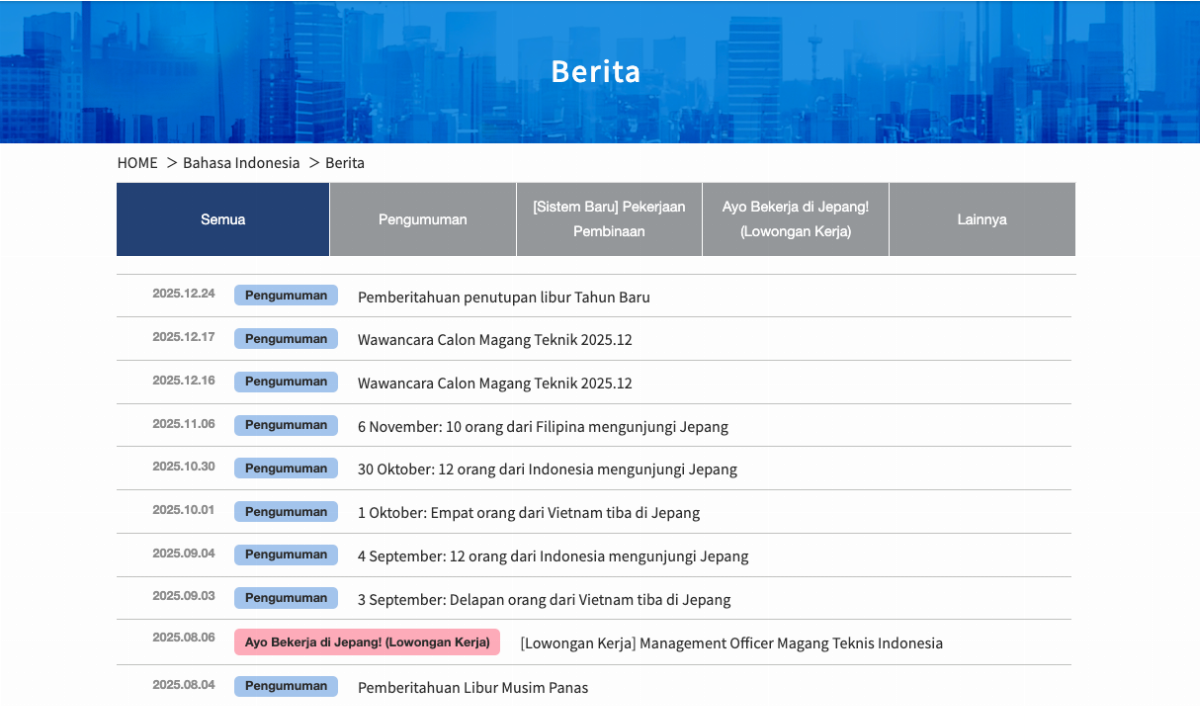Open Pemberitahuan Libur Musim Panas notice
1200x706 pixels.
(x=473, y=687)
